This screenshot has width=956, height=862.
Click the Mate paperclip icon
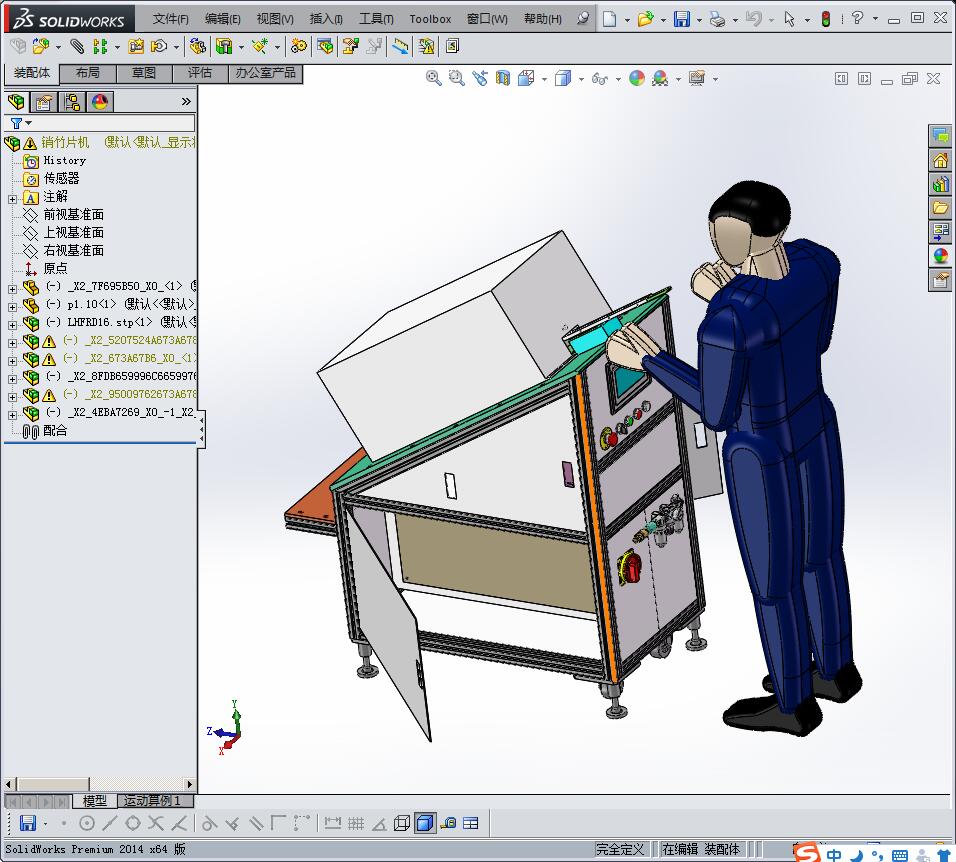[77, 46]
